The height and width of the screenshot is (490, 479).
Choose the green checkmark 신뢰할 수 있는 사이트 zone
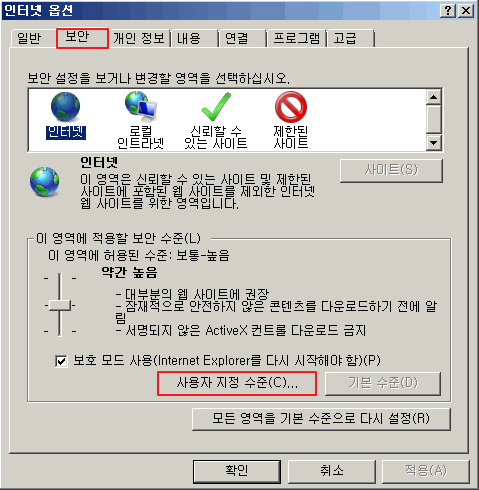pos(216,107)
